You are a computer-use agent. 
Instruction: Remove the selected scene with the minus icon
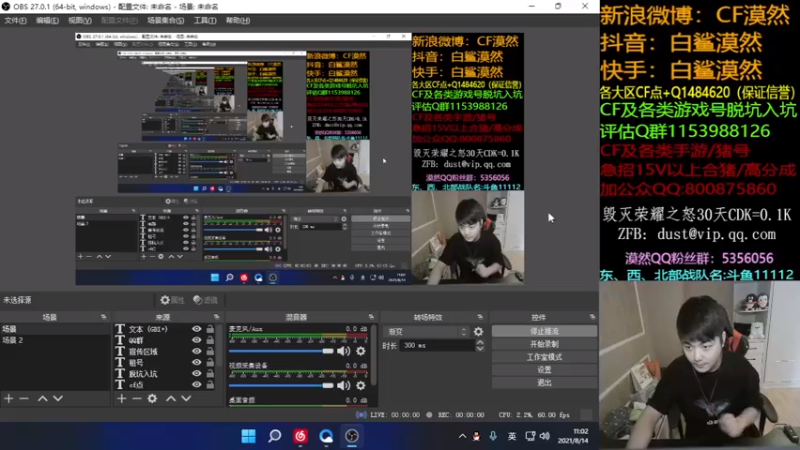click(x=24, y=398)
